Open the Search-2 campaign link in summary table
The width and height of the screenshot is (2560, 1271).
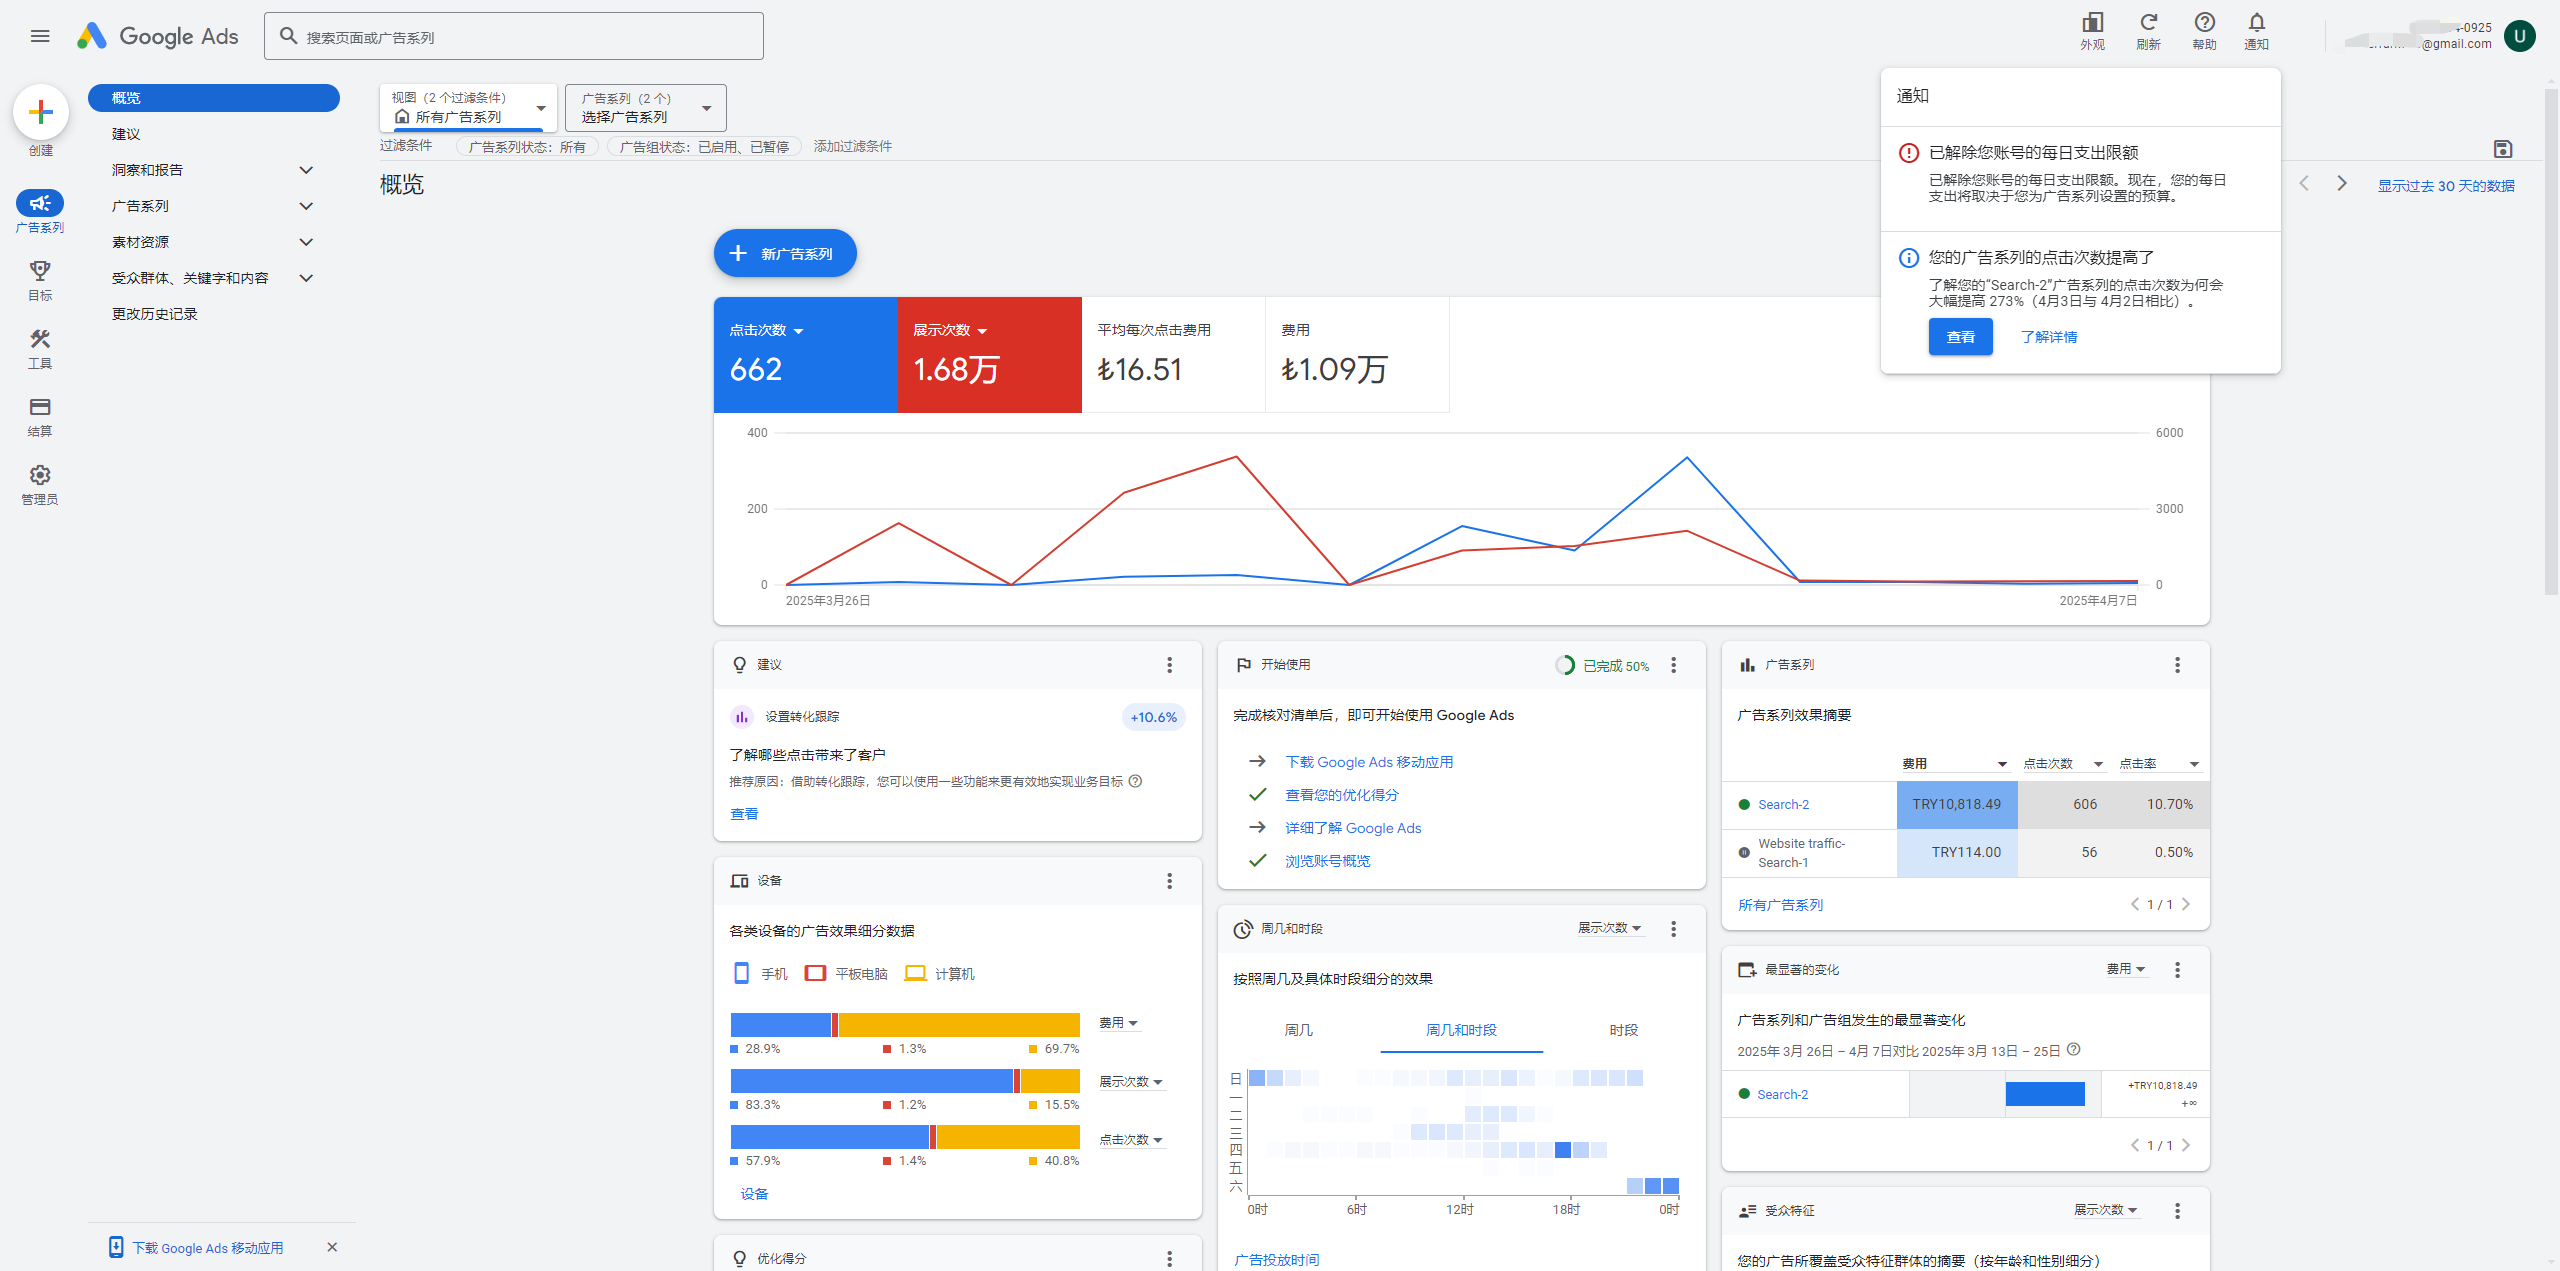click(x=1784, y=804)
